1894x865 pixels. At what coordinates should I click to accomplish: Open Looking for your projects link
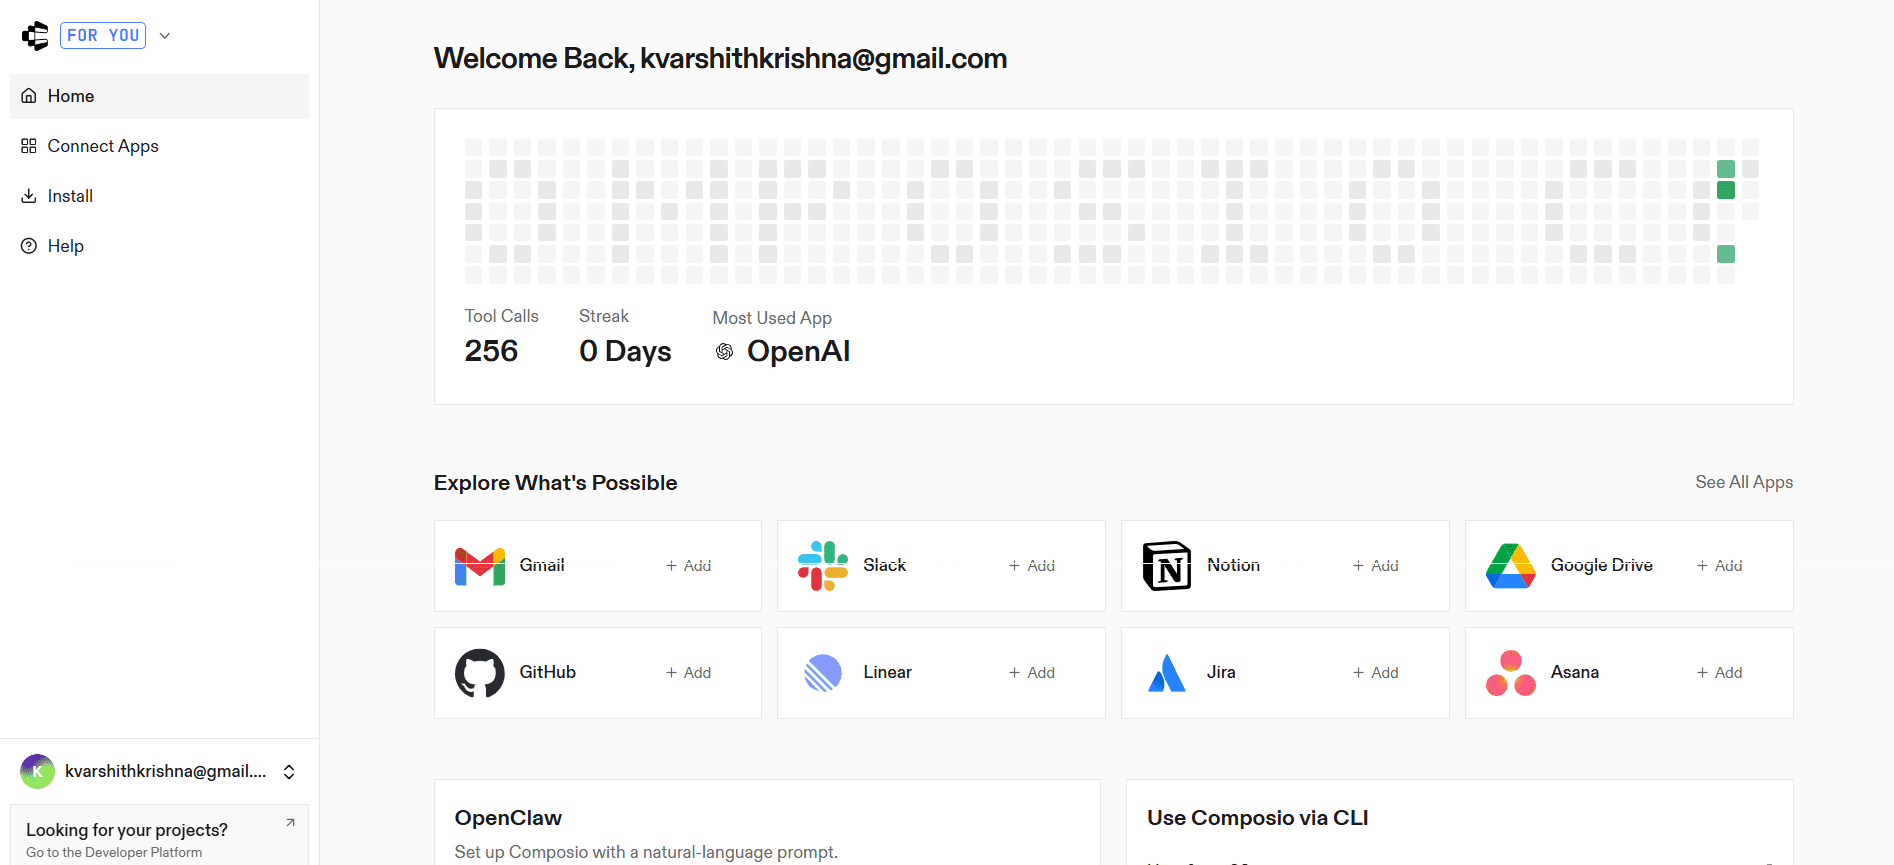tap(127, 830)
